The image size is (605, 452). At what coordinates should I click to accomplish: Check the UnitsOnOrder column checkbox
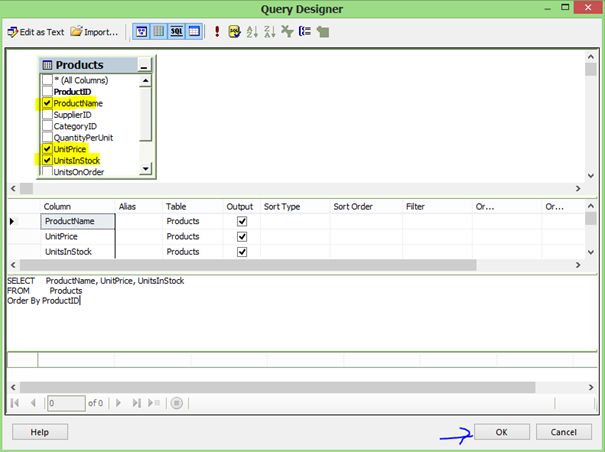click(47, 171)
